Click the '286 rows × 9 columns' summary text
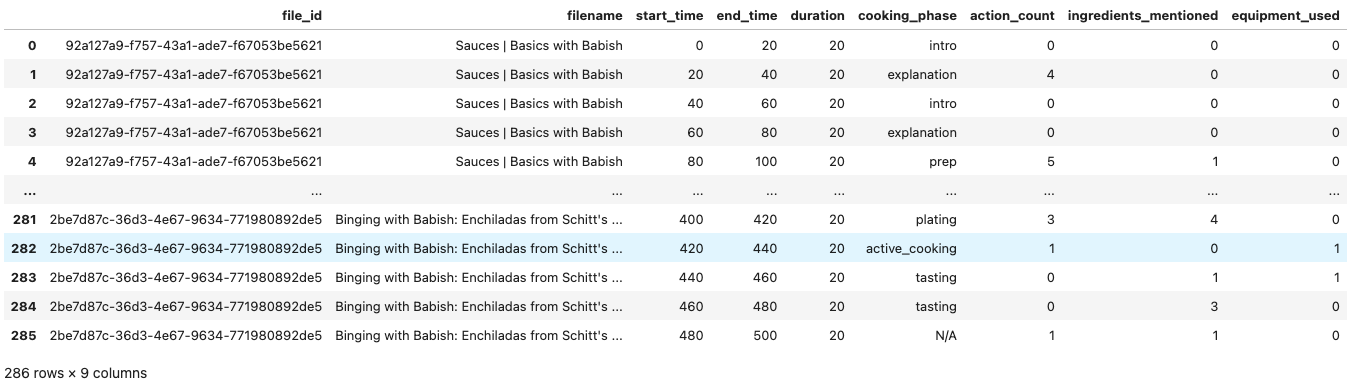This screenshot has width=1353, height=392. [76, 373]
